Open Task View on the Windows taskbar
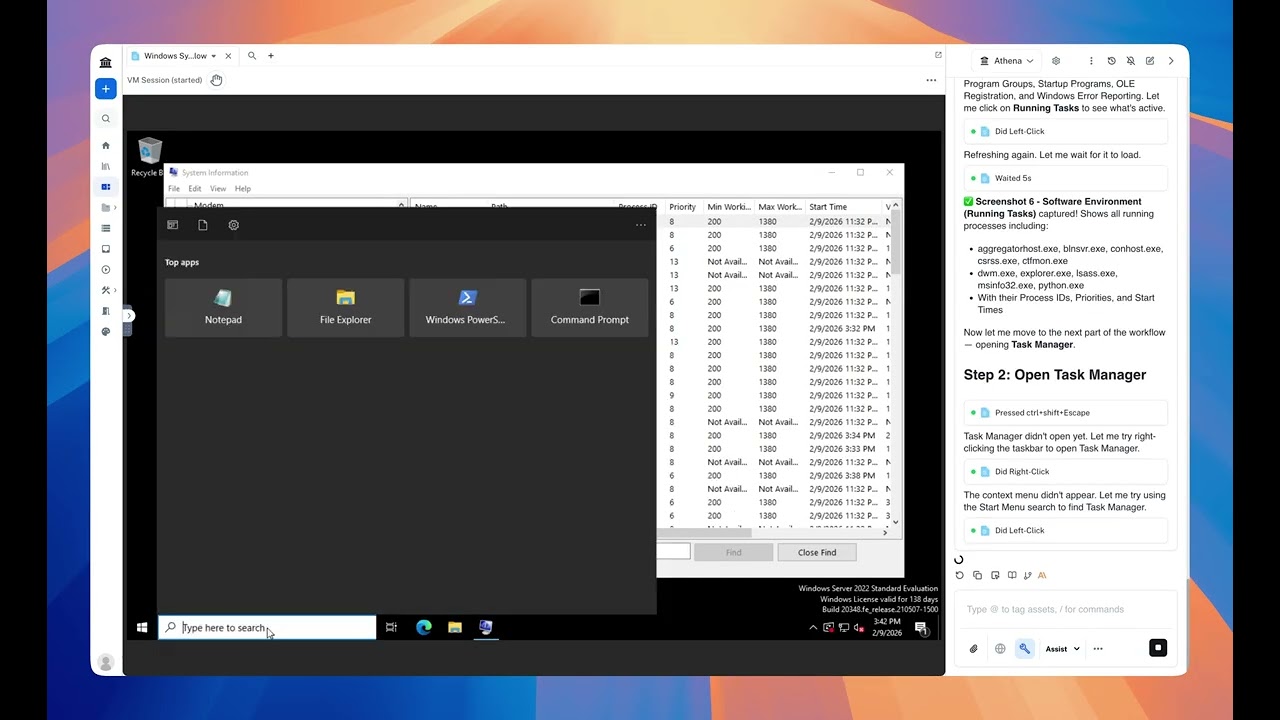The width and height of the screenshot is (1280, 720). point(391,627)
